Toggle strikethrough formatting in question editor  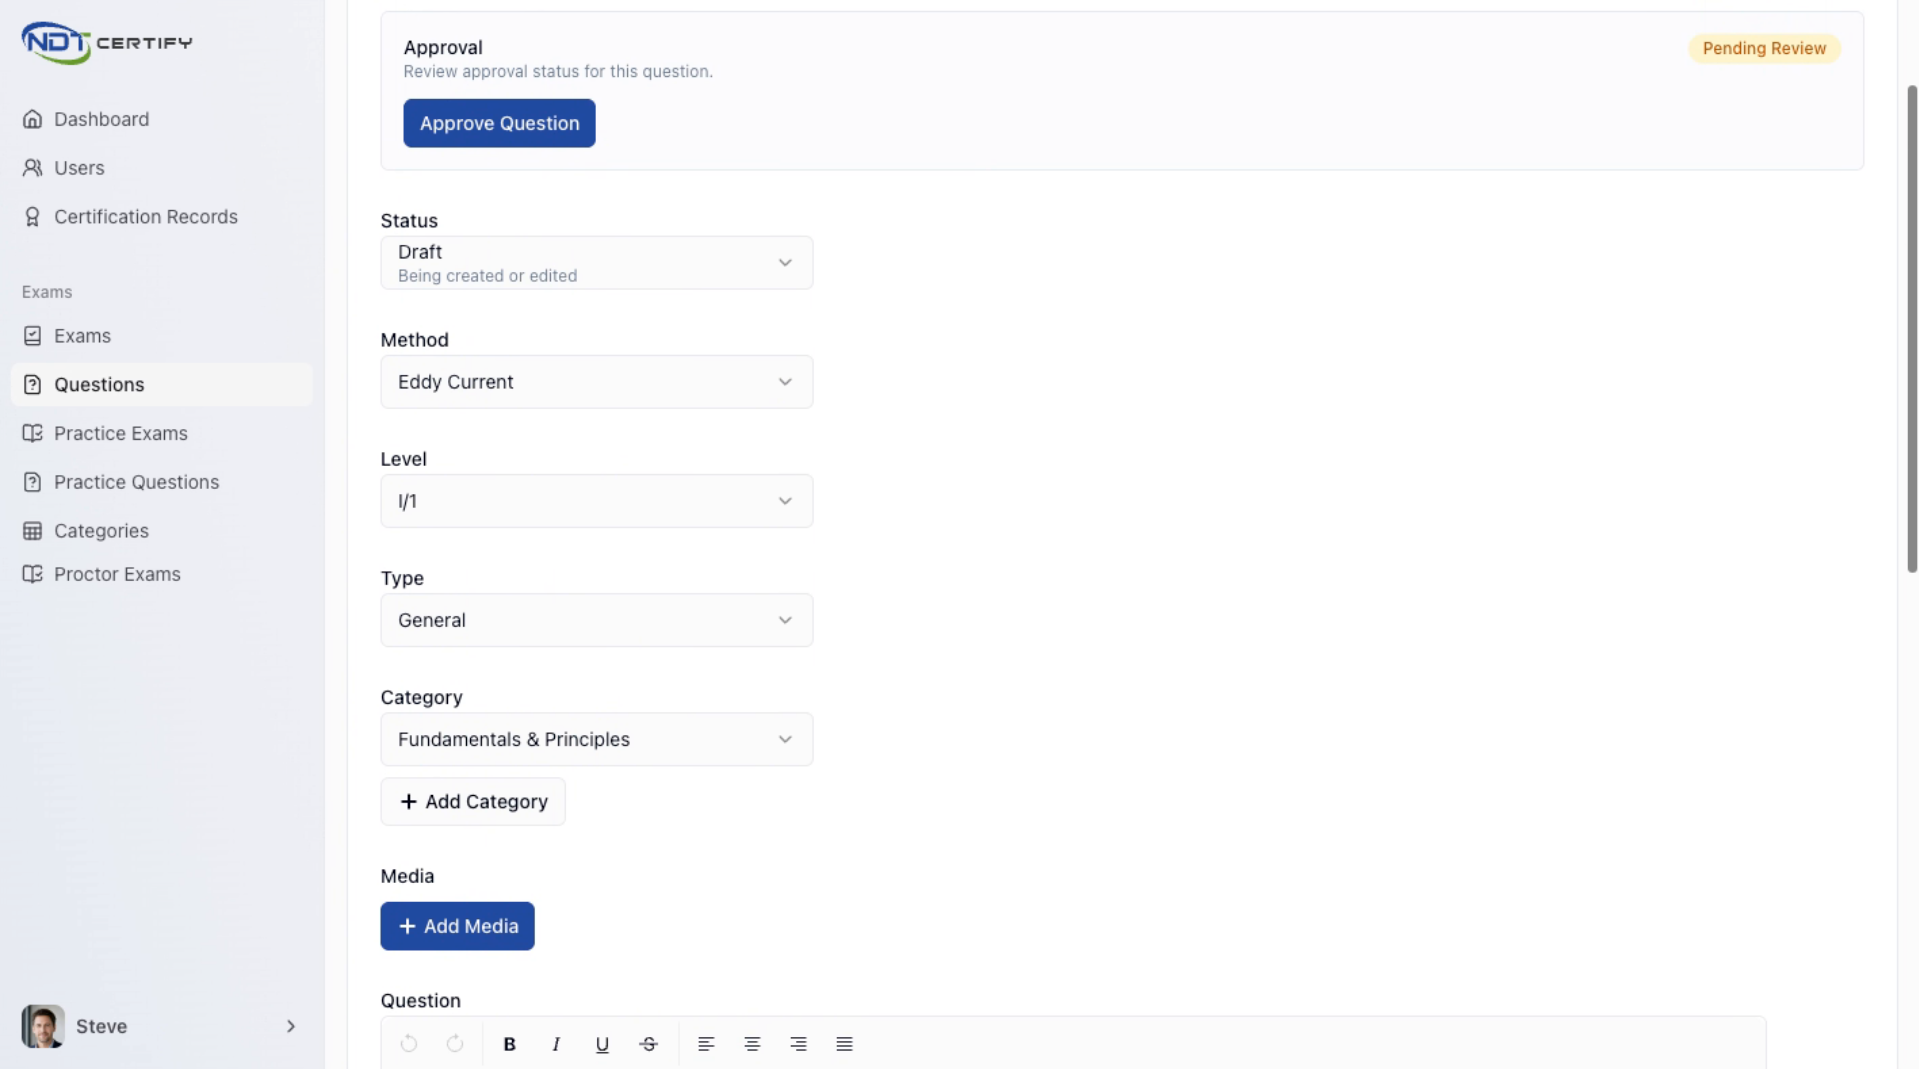(649, 1044)
